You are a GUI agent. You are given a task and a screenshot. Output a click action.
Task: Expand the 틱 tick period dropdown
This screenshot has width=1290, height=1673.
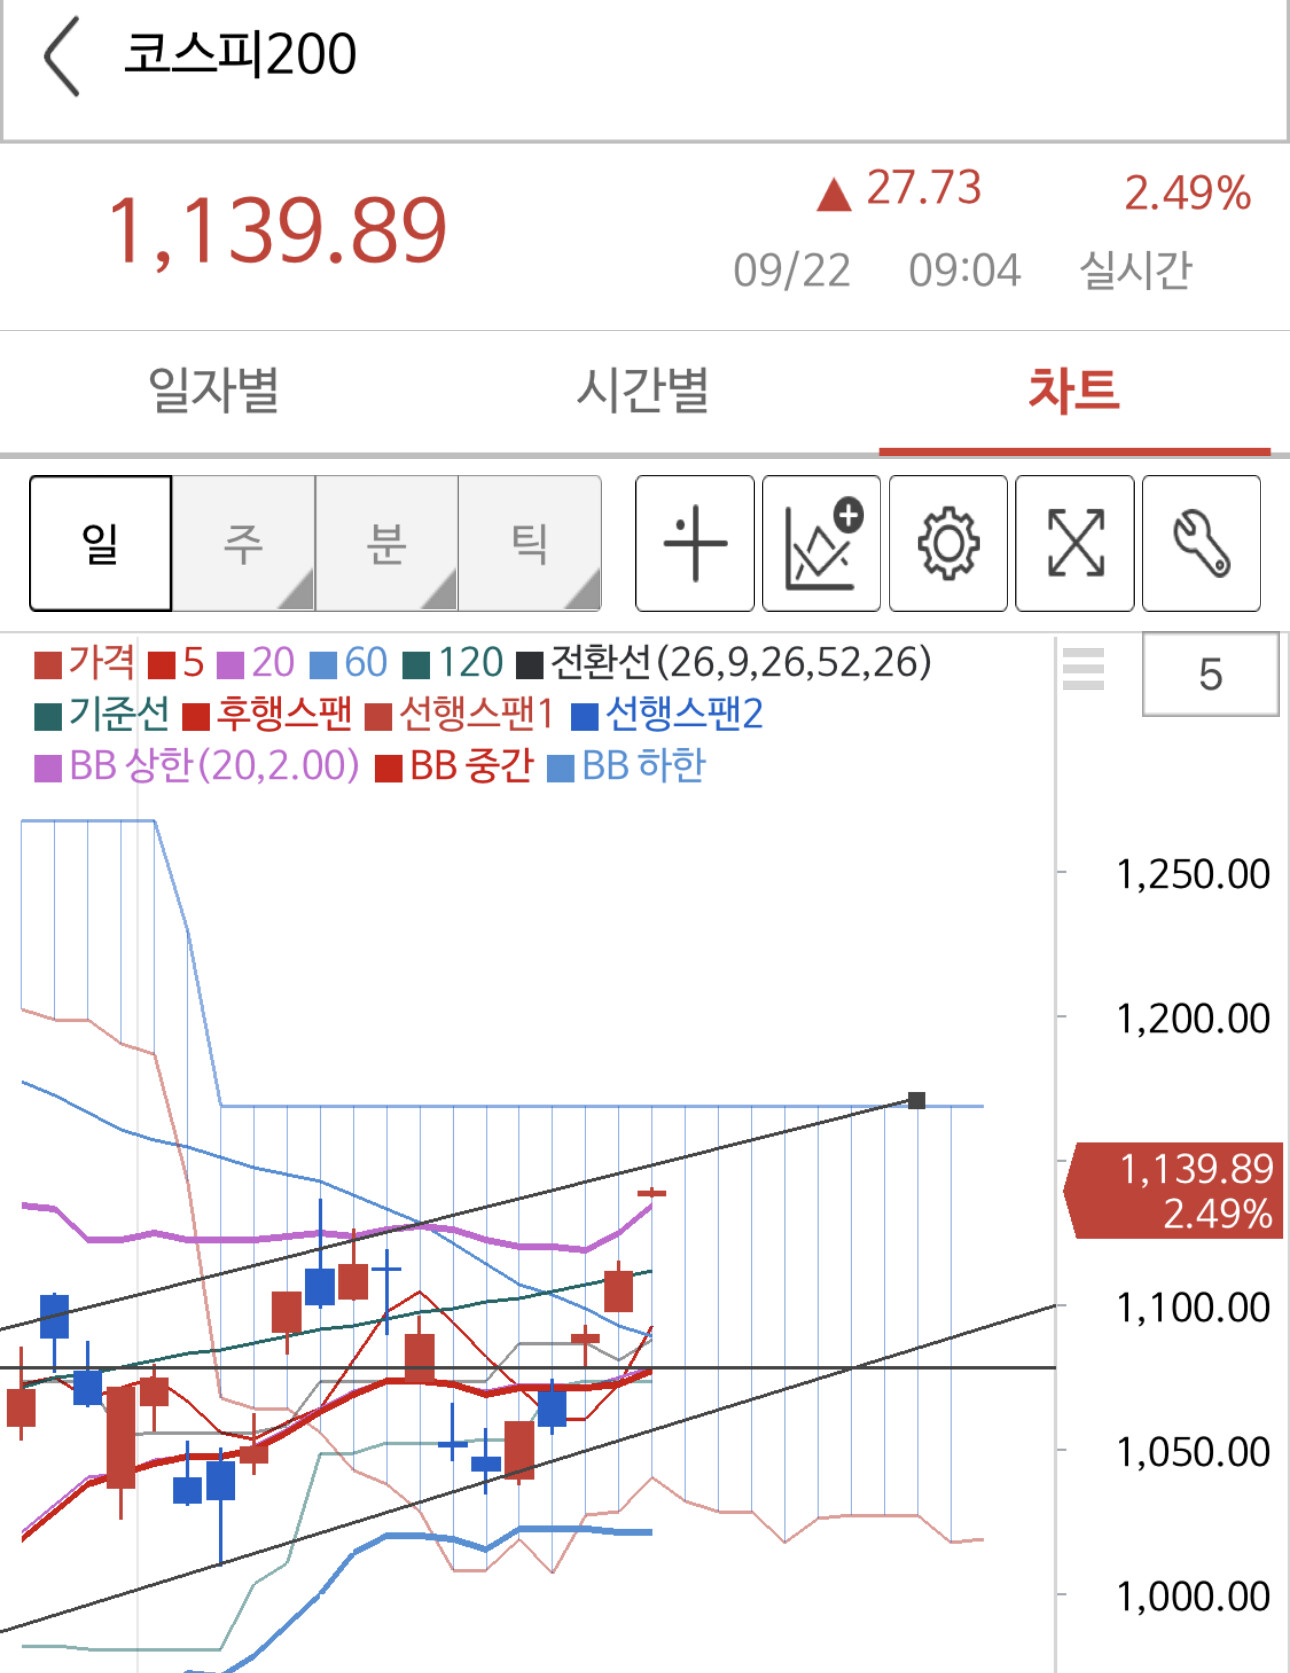(x=530, y=543)
